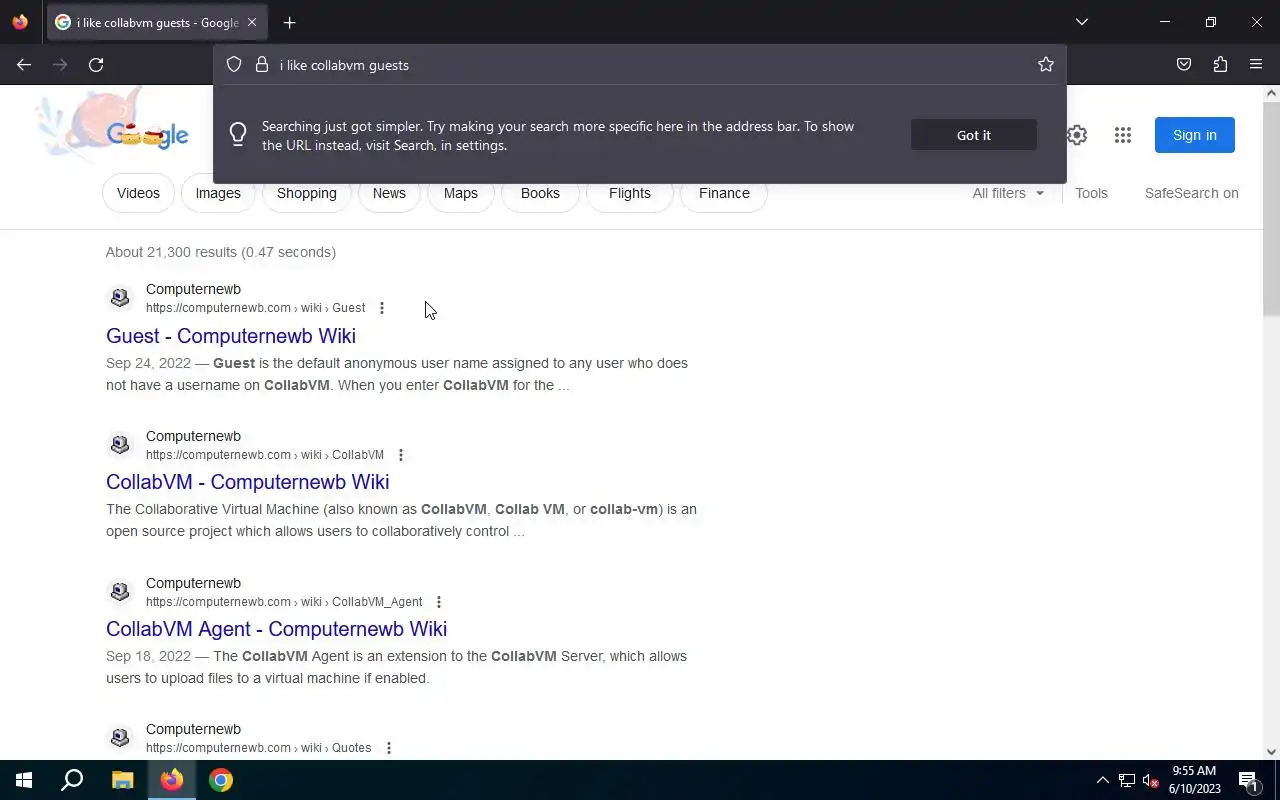Launch File Explorer from the taskbar

[x=122, y=780]
